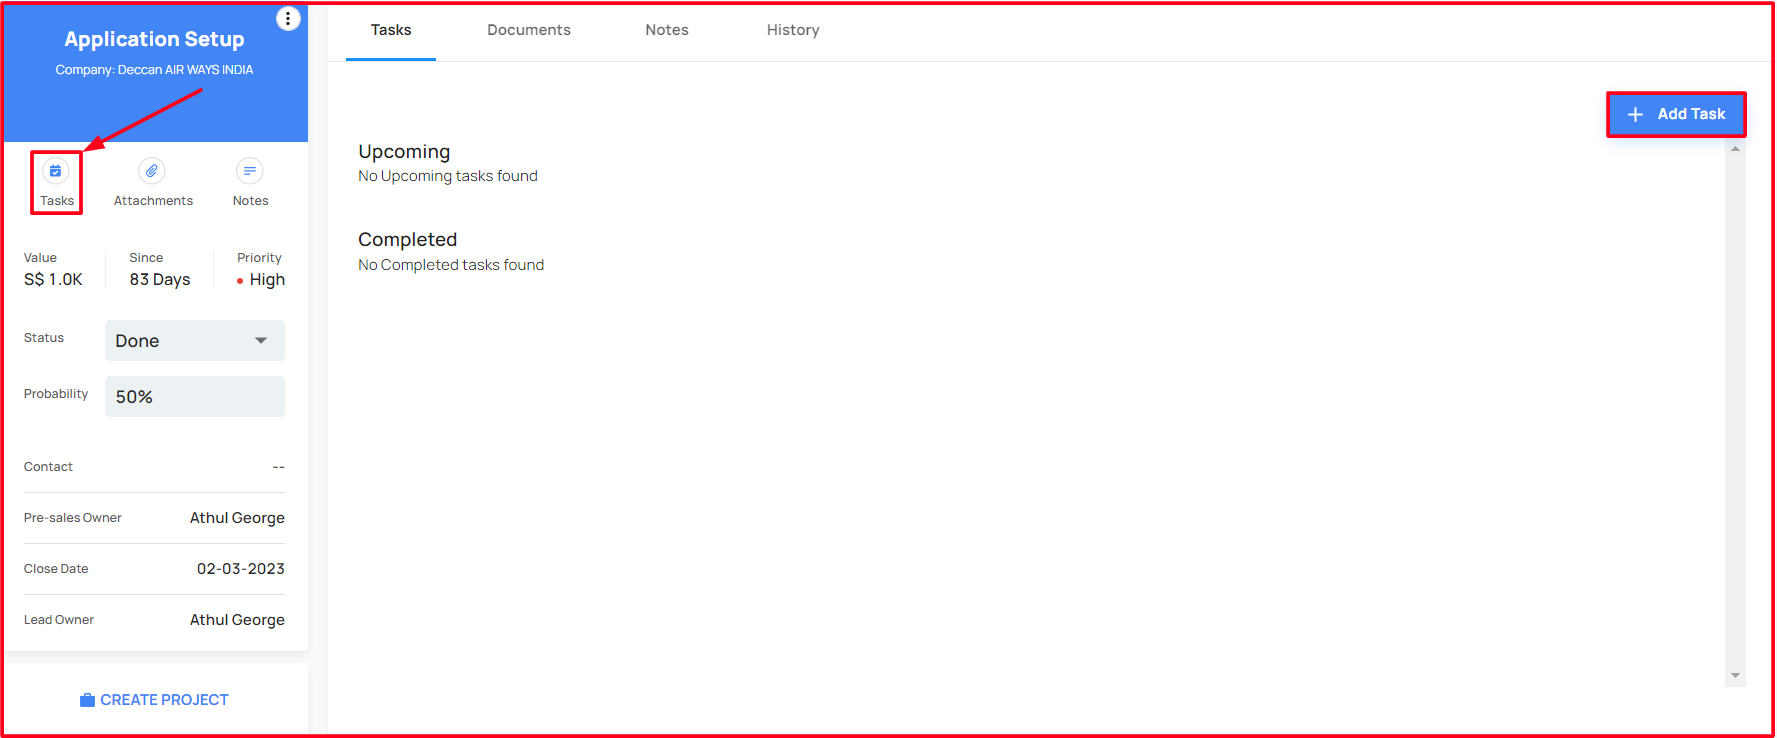Click the Contact field dashes
The width and height of the screenshot is (1777, 738).
click(278, 467)
